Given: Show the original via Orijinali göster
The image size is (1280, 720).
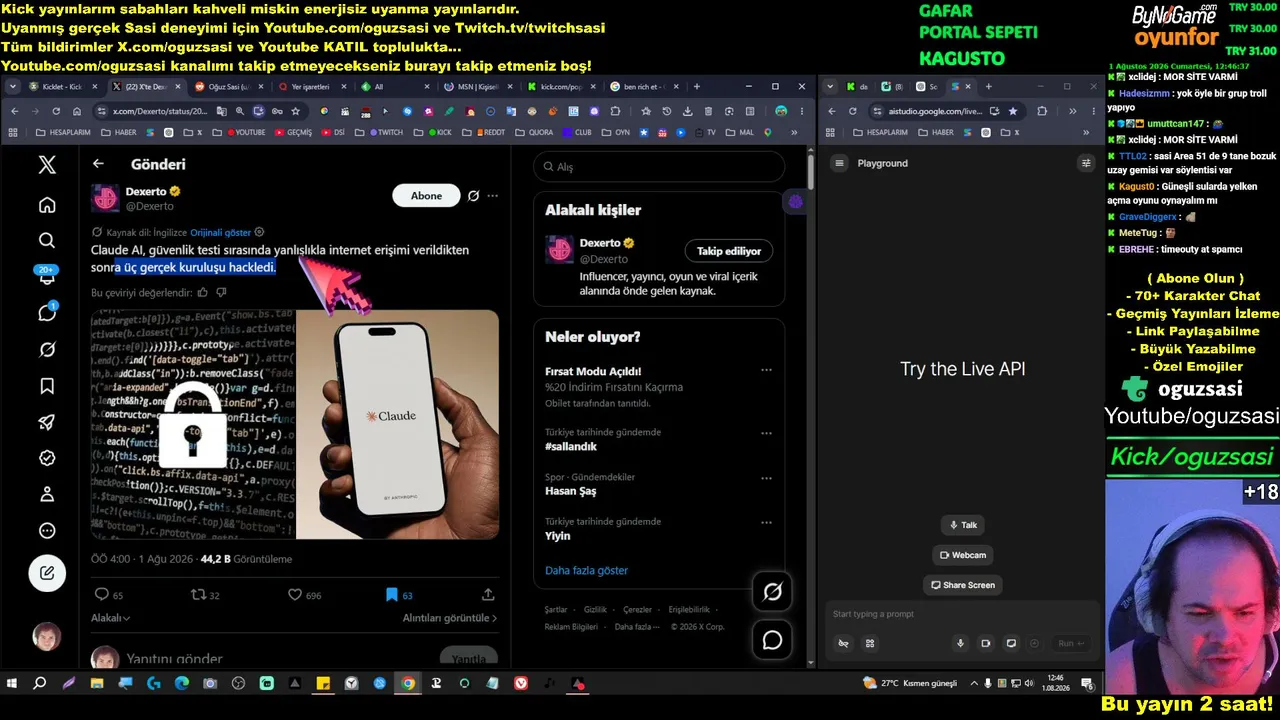Looking at the screenshot, I should click(220, 232).
